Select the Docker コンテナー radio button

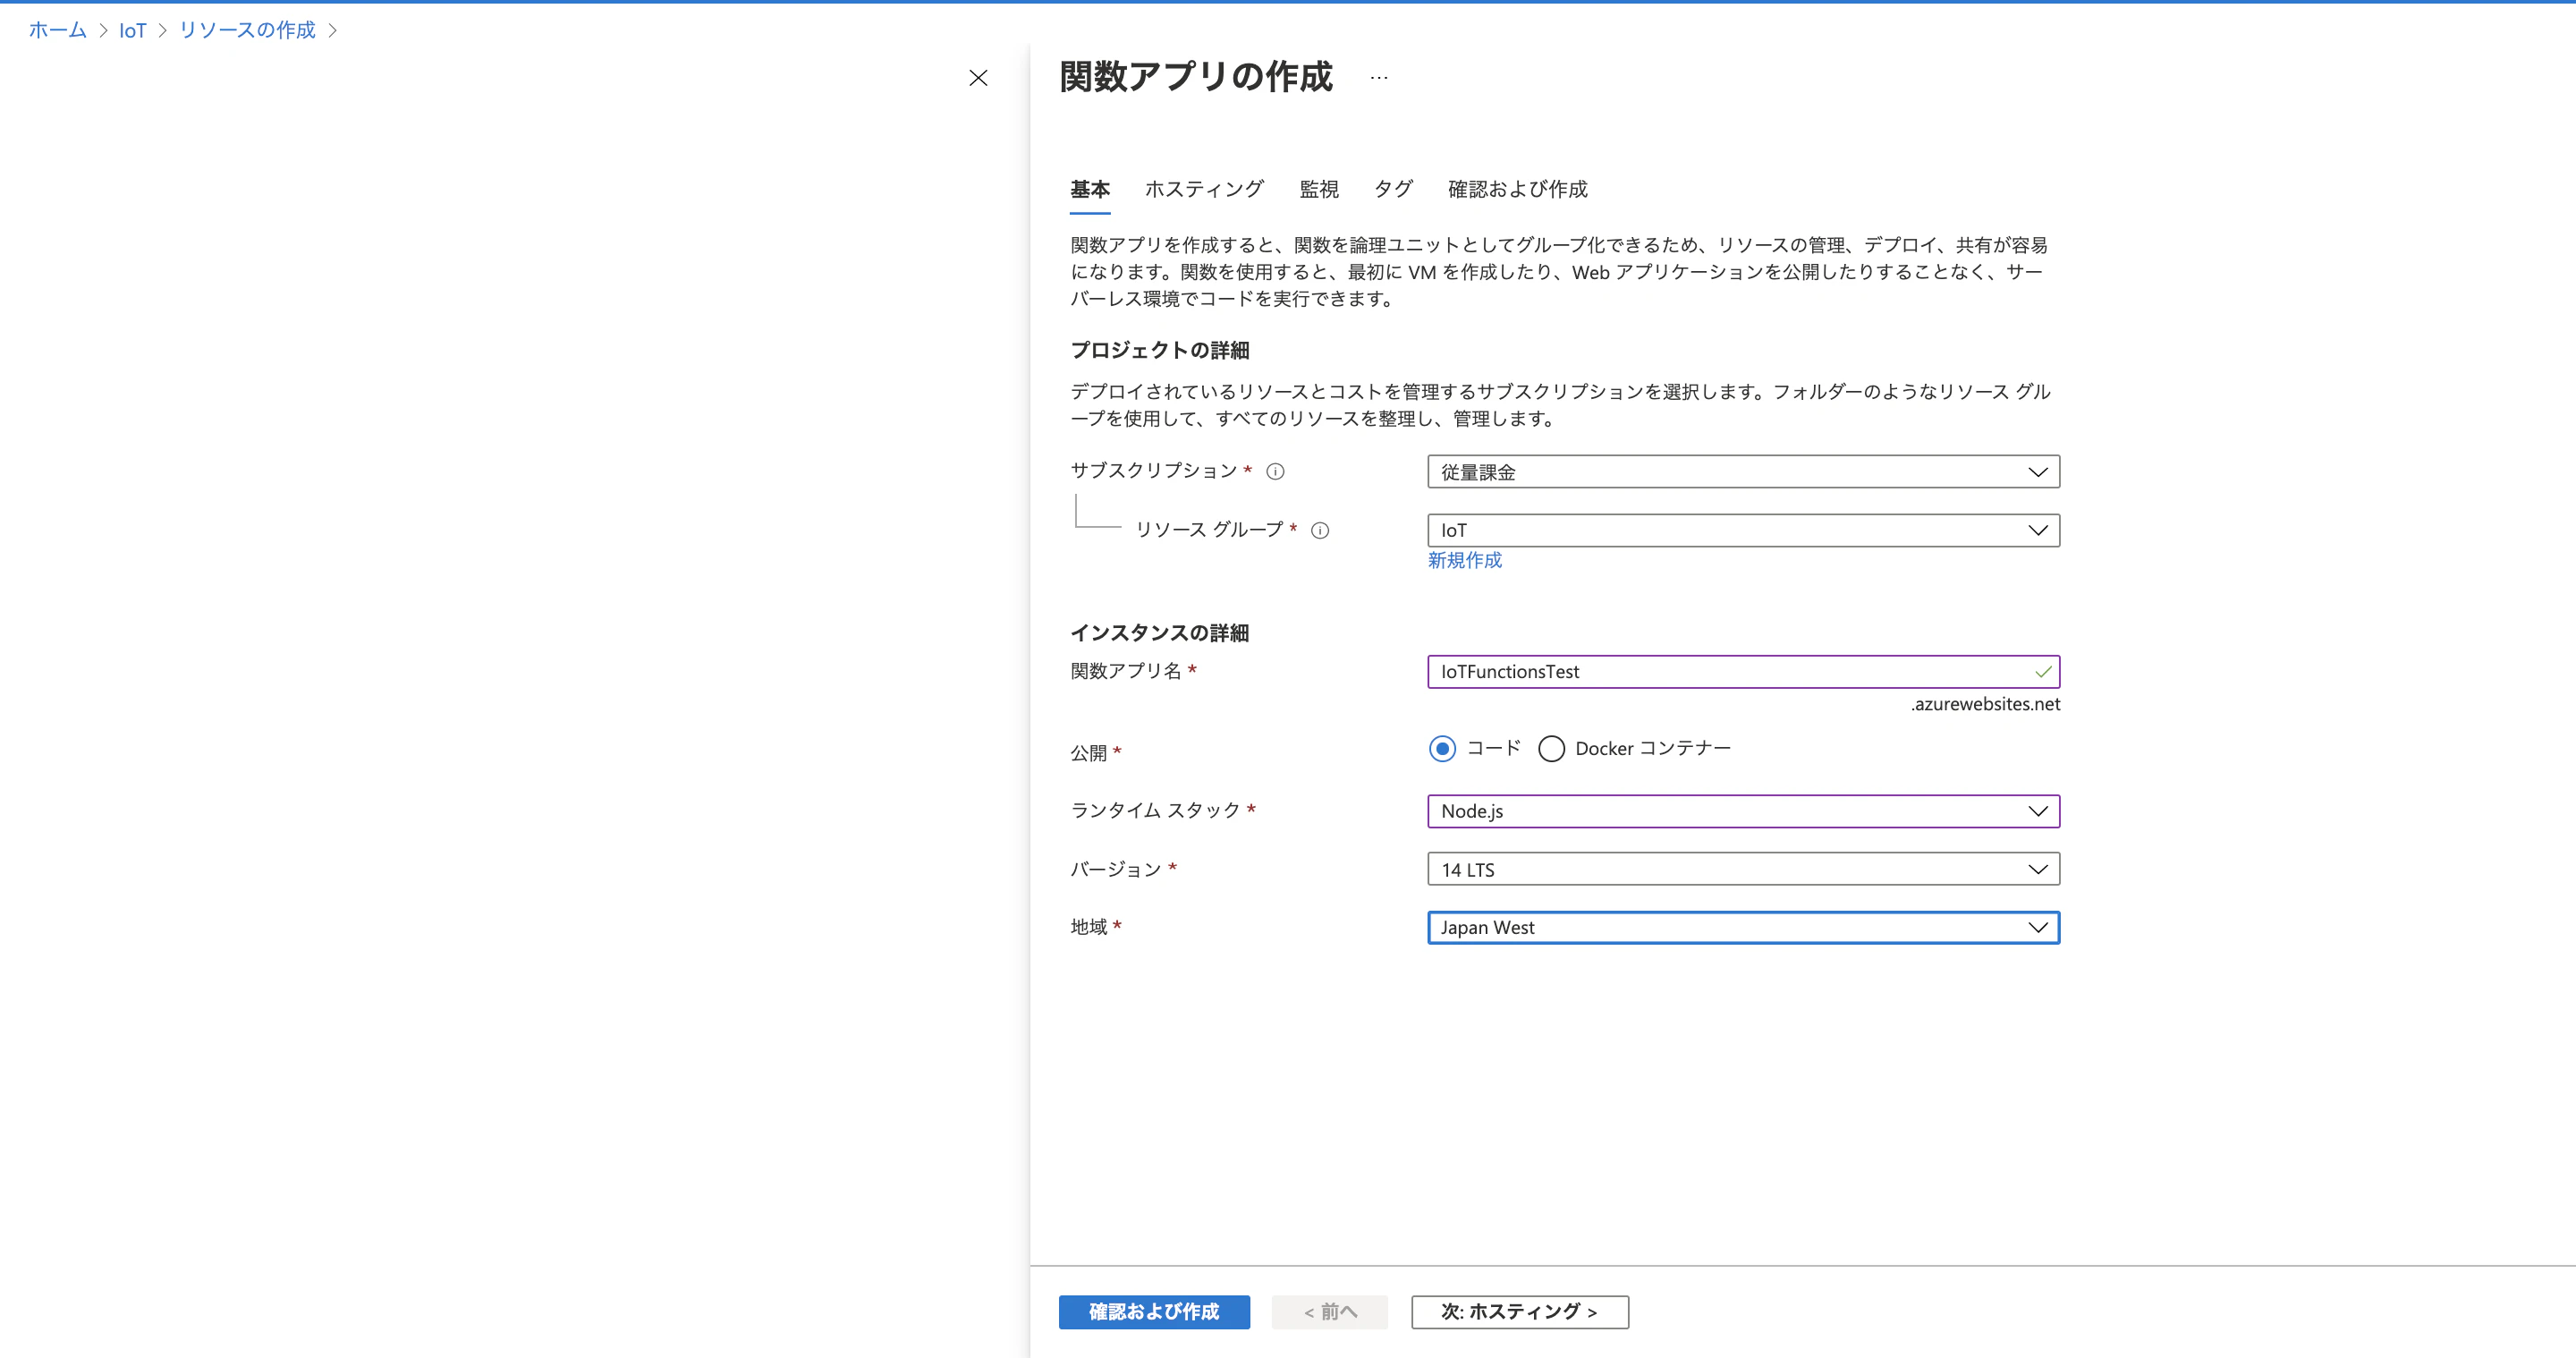(x=1551, y=749)
